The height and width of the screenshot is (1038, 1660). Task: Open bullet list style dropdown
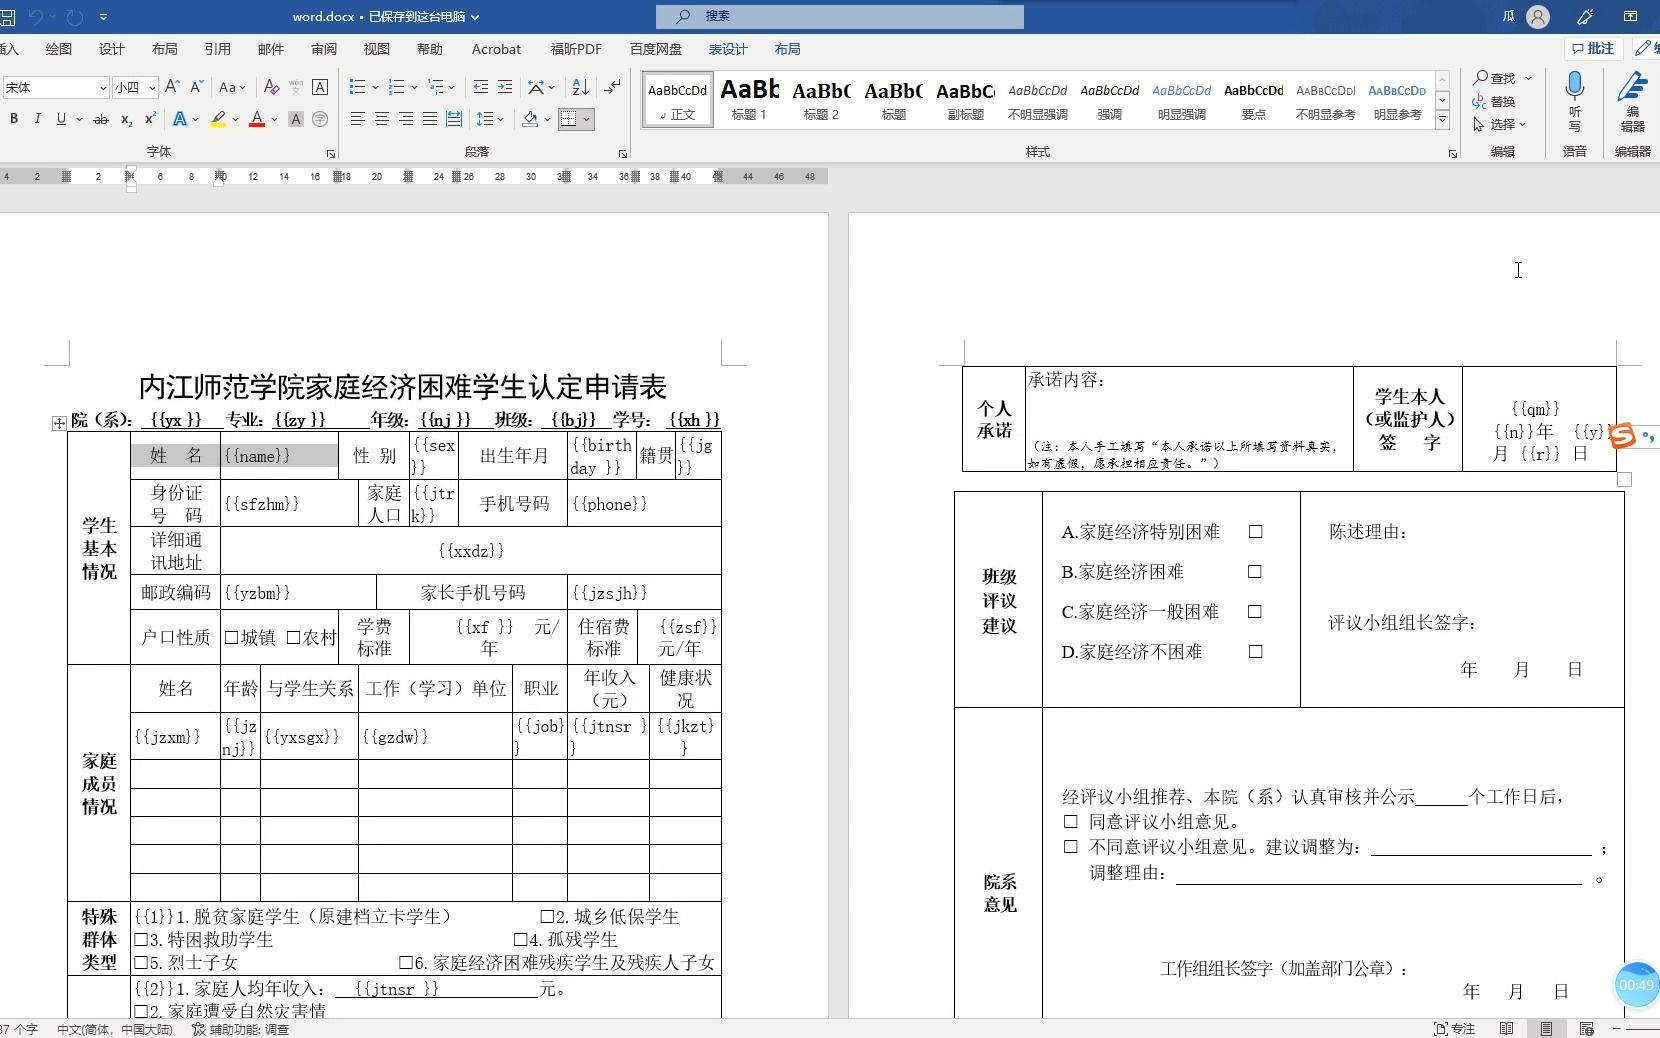point(375,88)
